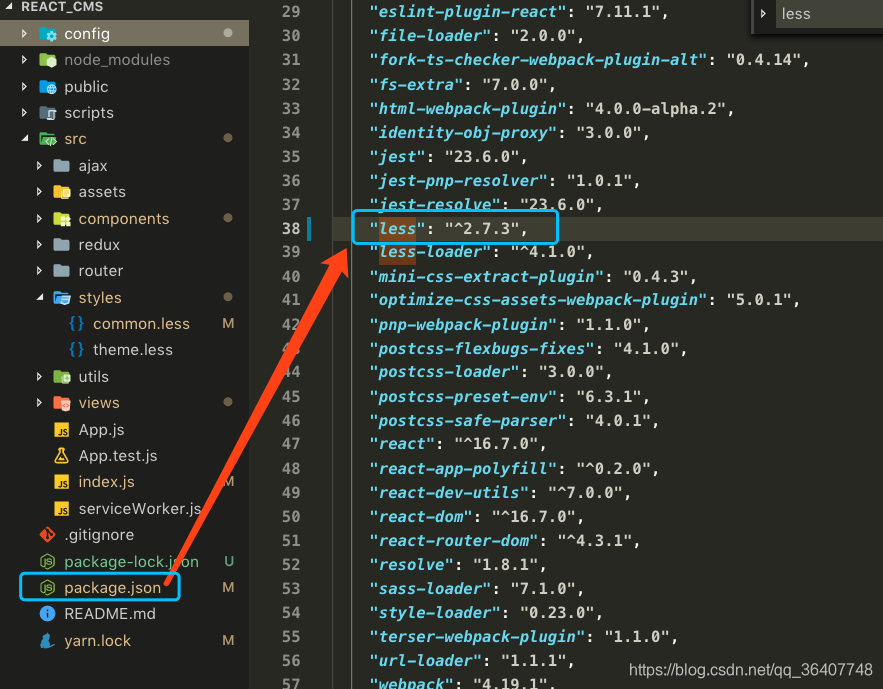Click the "less-loader" key on line 39
This screenshot has height=689, width=883.
tap(430, 252)
